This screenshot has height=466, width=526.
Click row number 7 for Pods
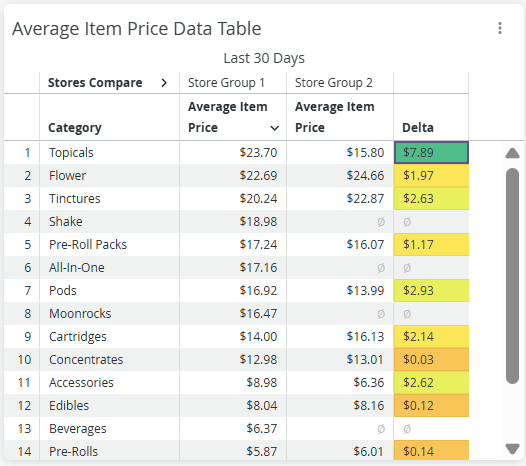point(28,291)
